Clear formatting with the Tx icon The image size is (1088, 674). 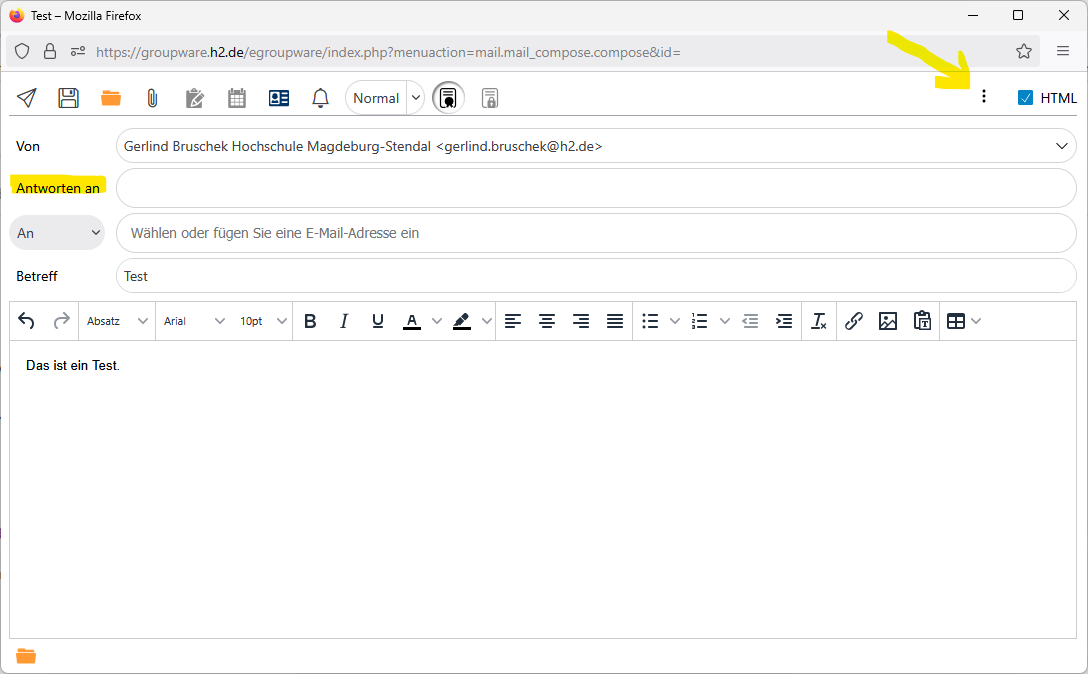coord(818,321)
